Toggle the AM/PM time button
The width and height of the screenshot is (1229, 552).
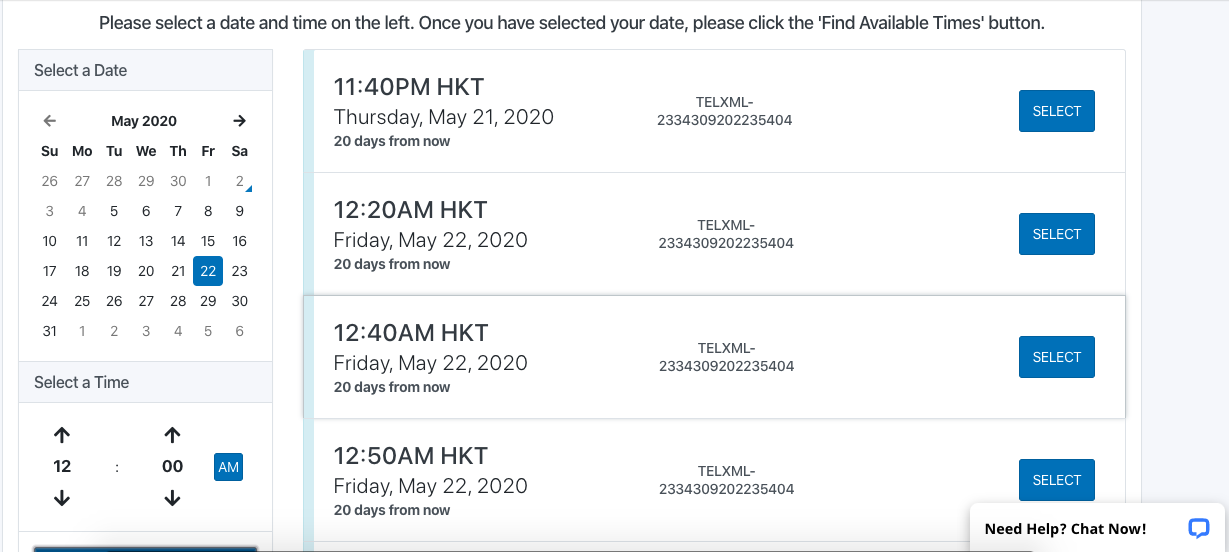click(228, 467)
